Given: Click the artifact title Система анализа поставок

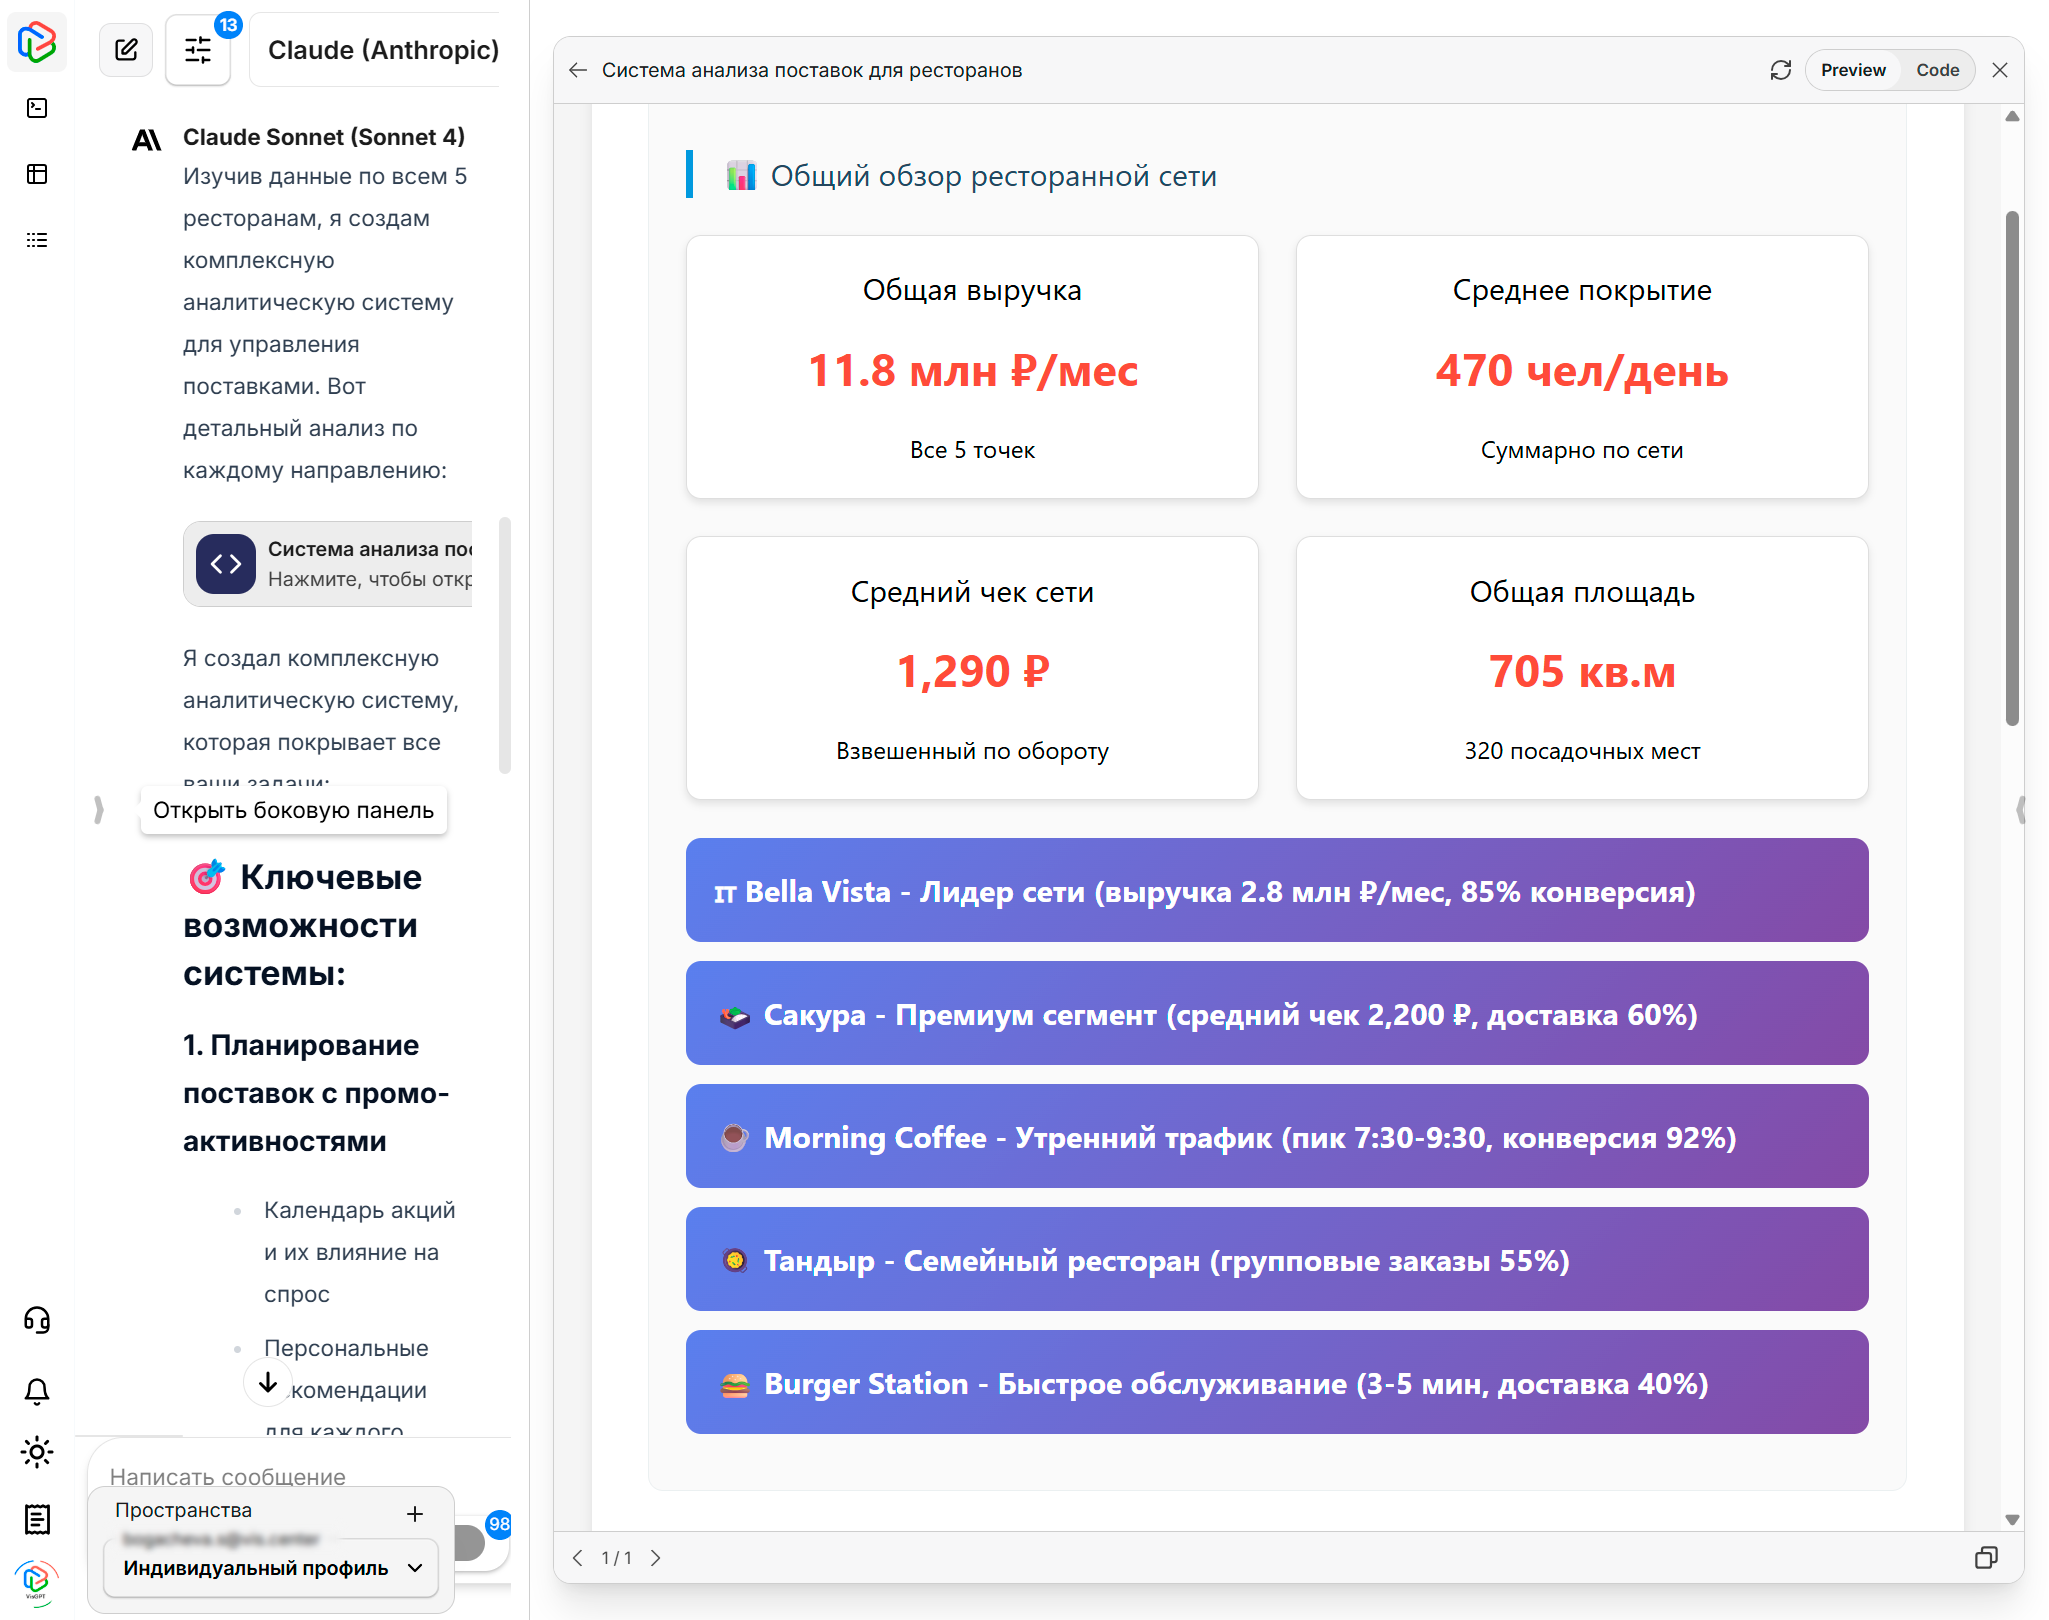Looking at the screenshot, I should pos(811,70).
